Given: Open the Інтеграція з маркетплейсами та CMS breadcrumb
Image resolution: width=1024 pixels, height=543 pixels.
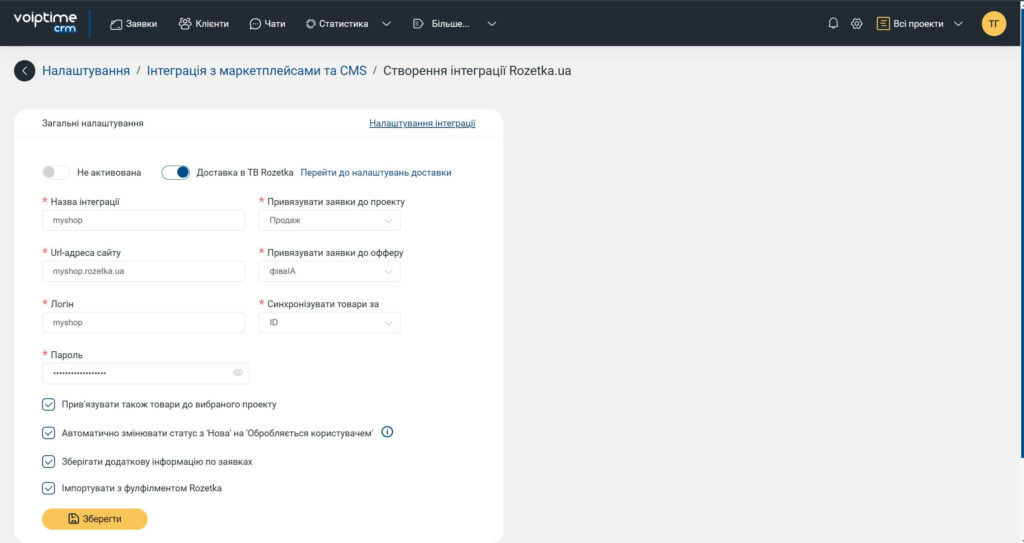Looking at the screenshot, I should click(257, 71).
